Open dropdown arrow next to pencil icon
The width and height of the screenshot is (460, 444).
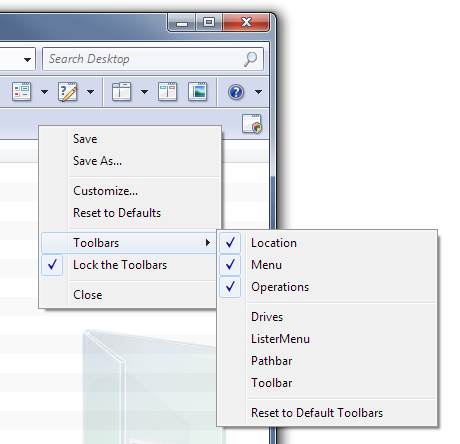point(90,92)
